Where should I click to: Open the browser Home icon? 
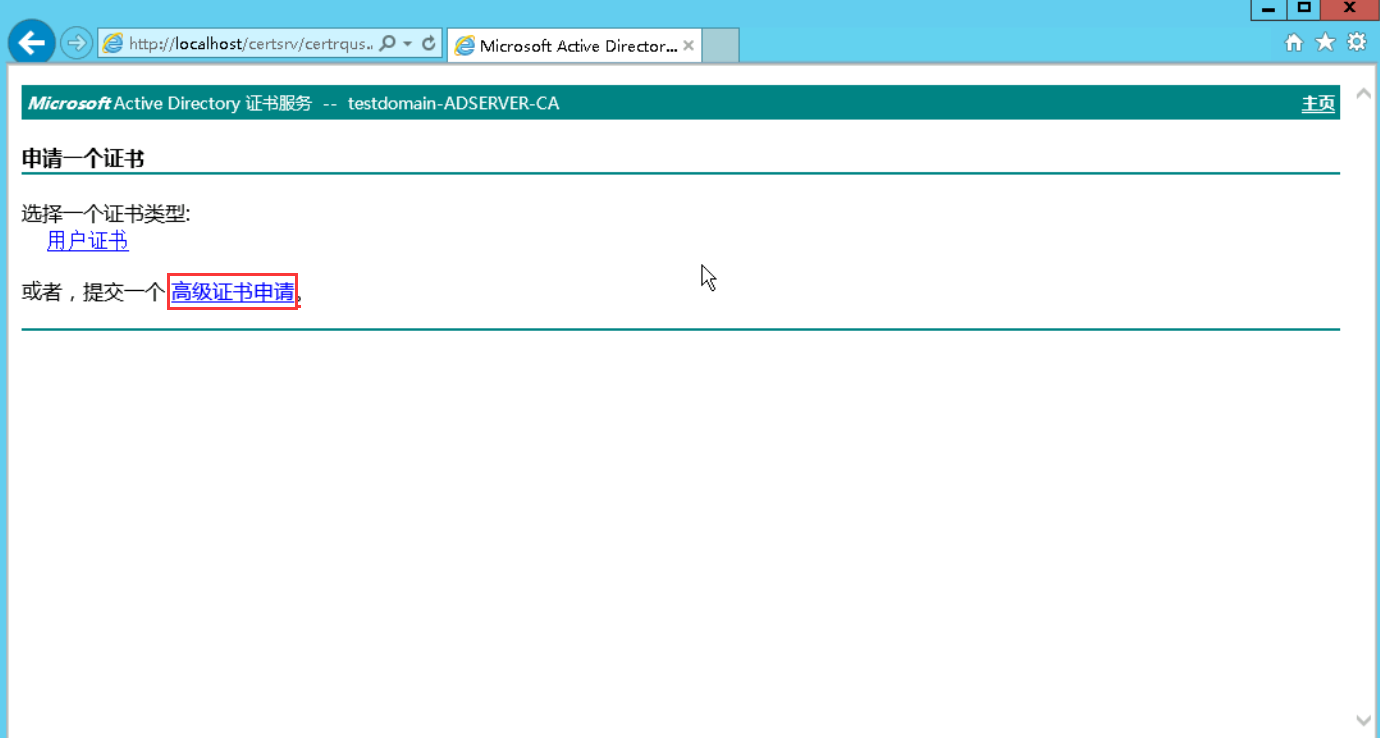click(x=1294, y=42)
